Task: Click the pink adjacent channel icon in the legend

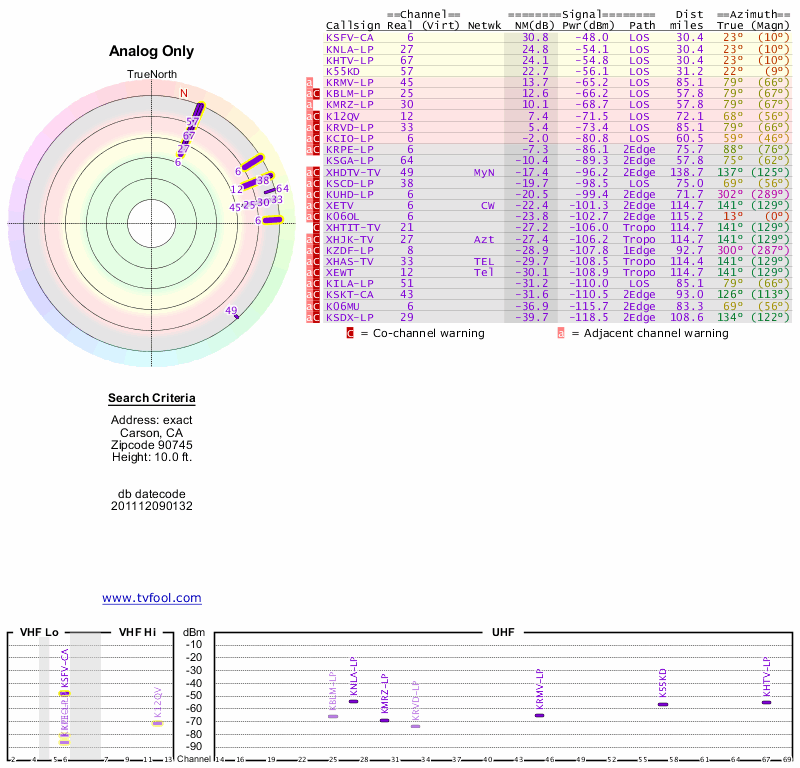Action: pyautogui.click(x=561, y=333)
